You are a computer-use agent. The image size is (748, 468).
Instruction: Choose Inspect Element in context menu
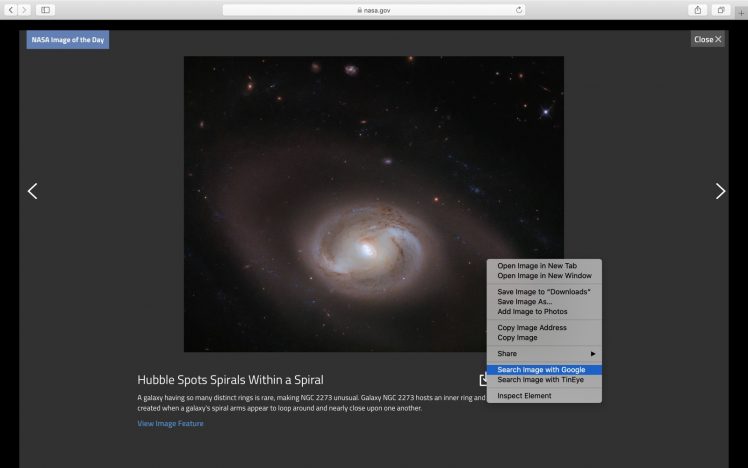click(x=524, y=396)
